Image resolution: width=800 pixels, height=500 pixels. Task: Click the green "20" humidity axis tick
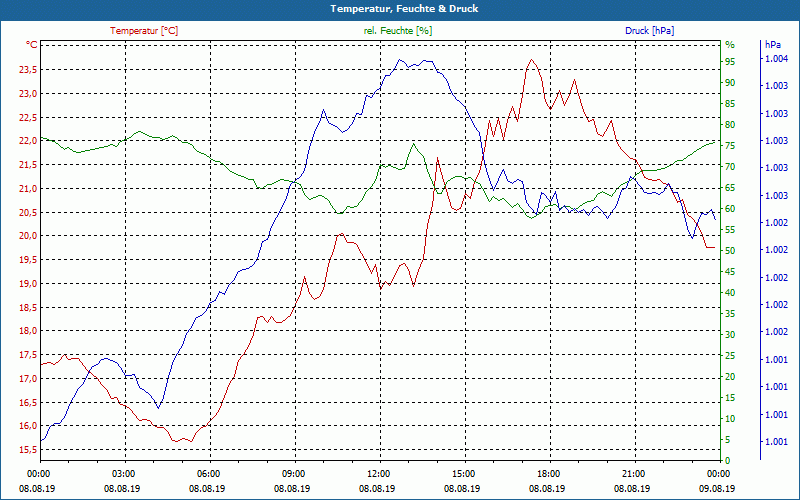point(730,377)
